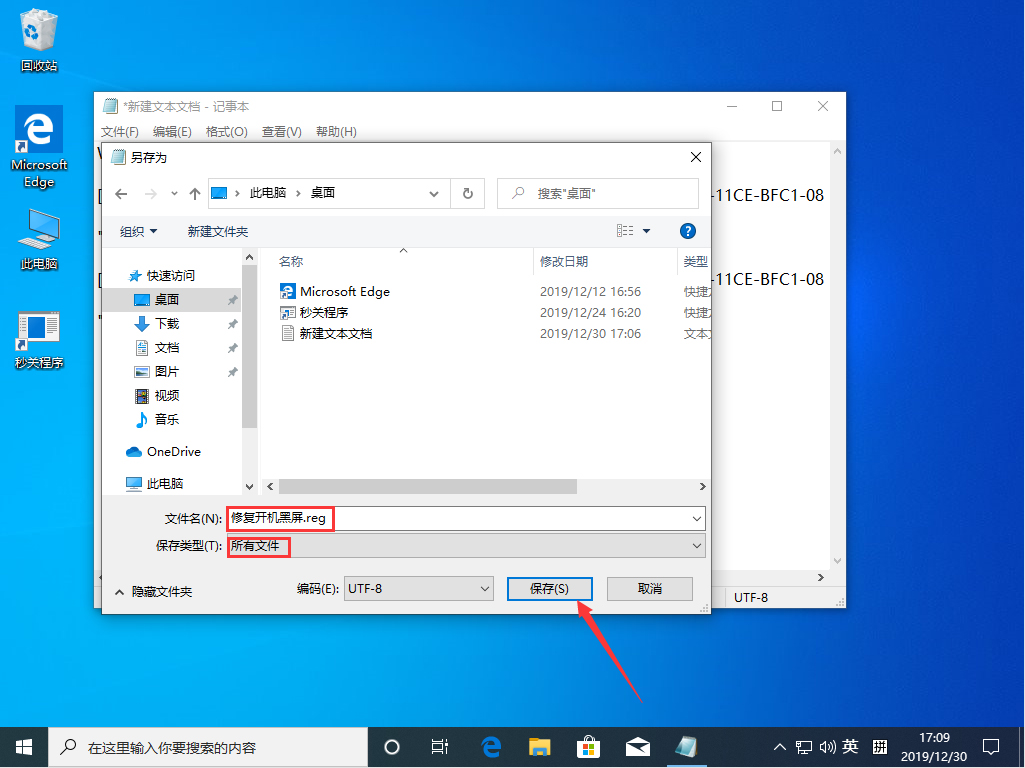The image size is (1025, 768).
Task: Open the 回收站 on the desktop
Action: coord(38,30)
